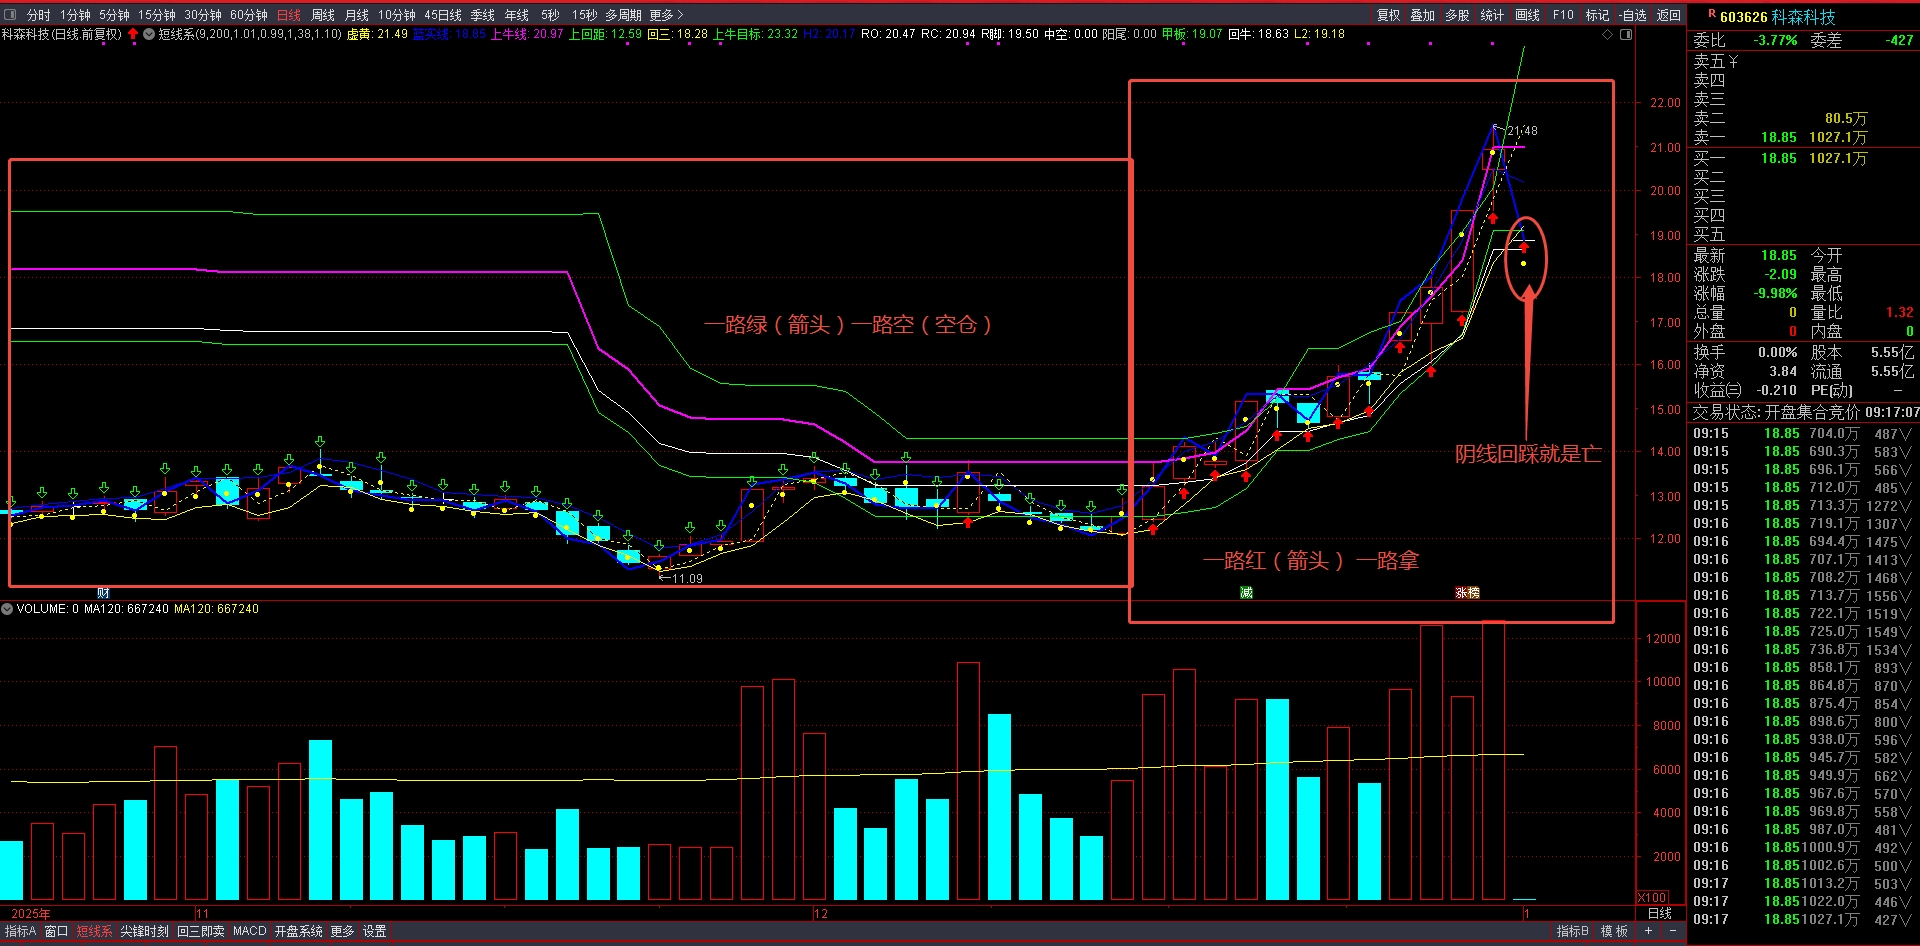1920x946 pixels.
Task: Expand the VOLUME indicator dropdown arrow
Action: [x=7, y=608]
